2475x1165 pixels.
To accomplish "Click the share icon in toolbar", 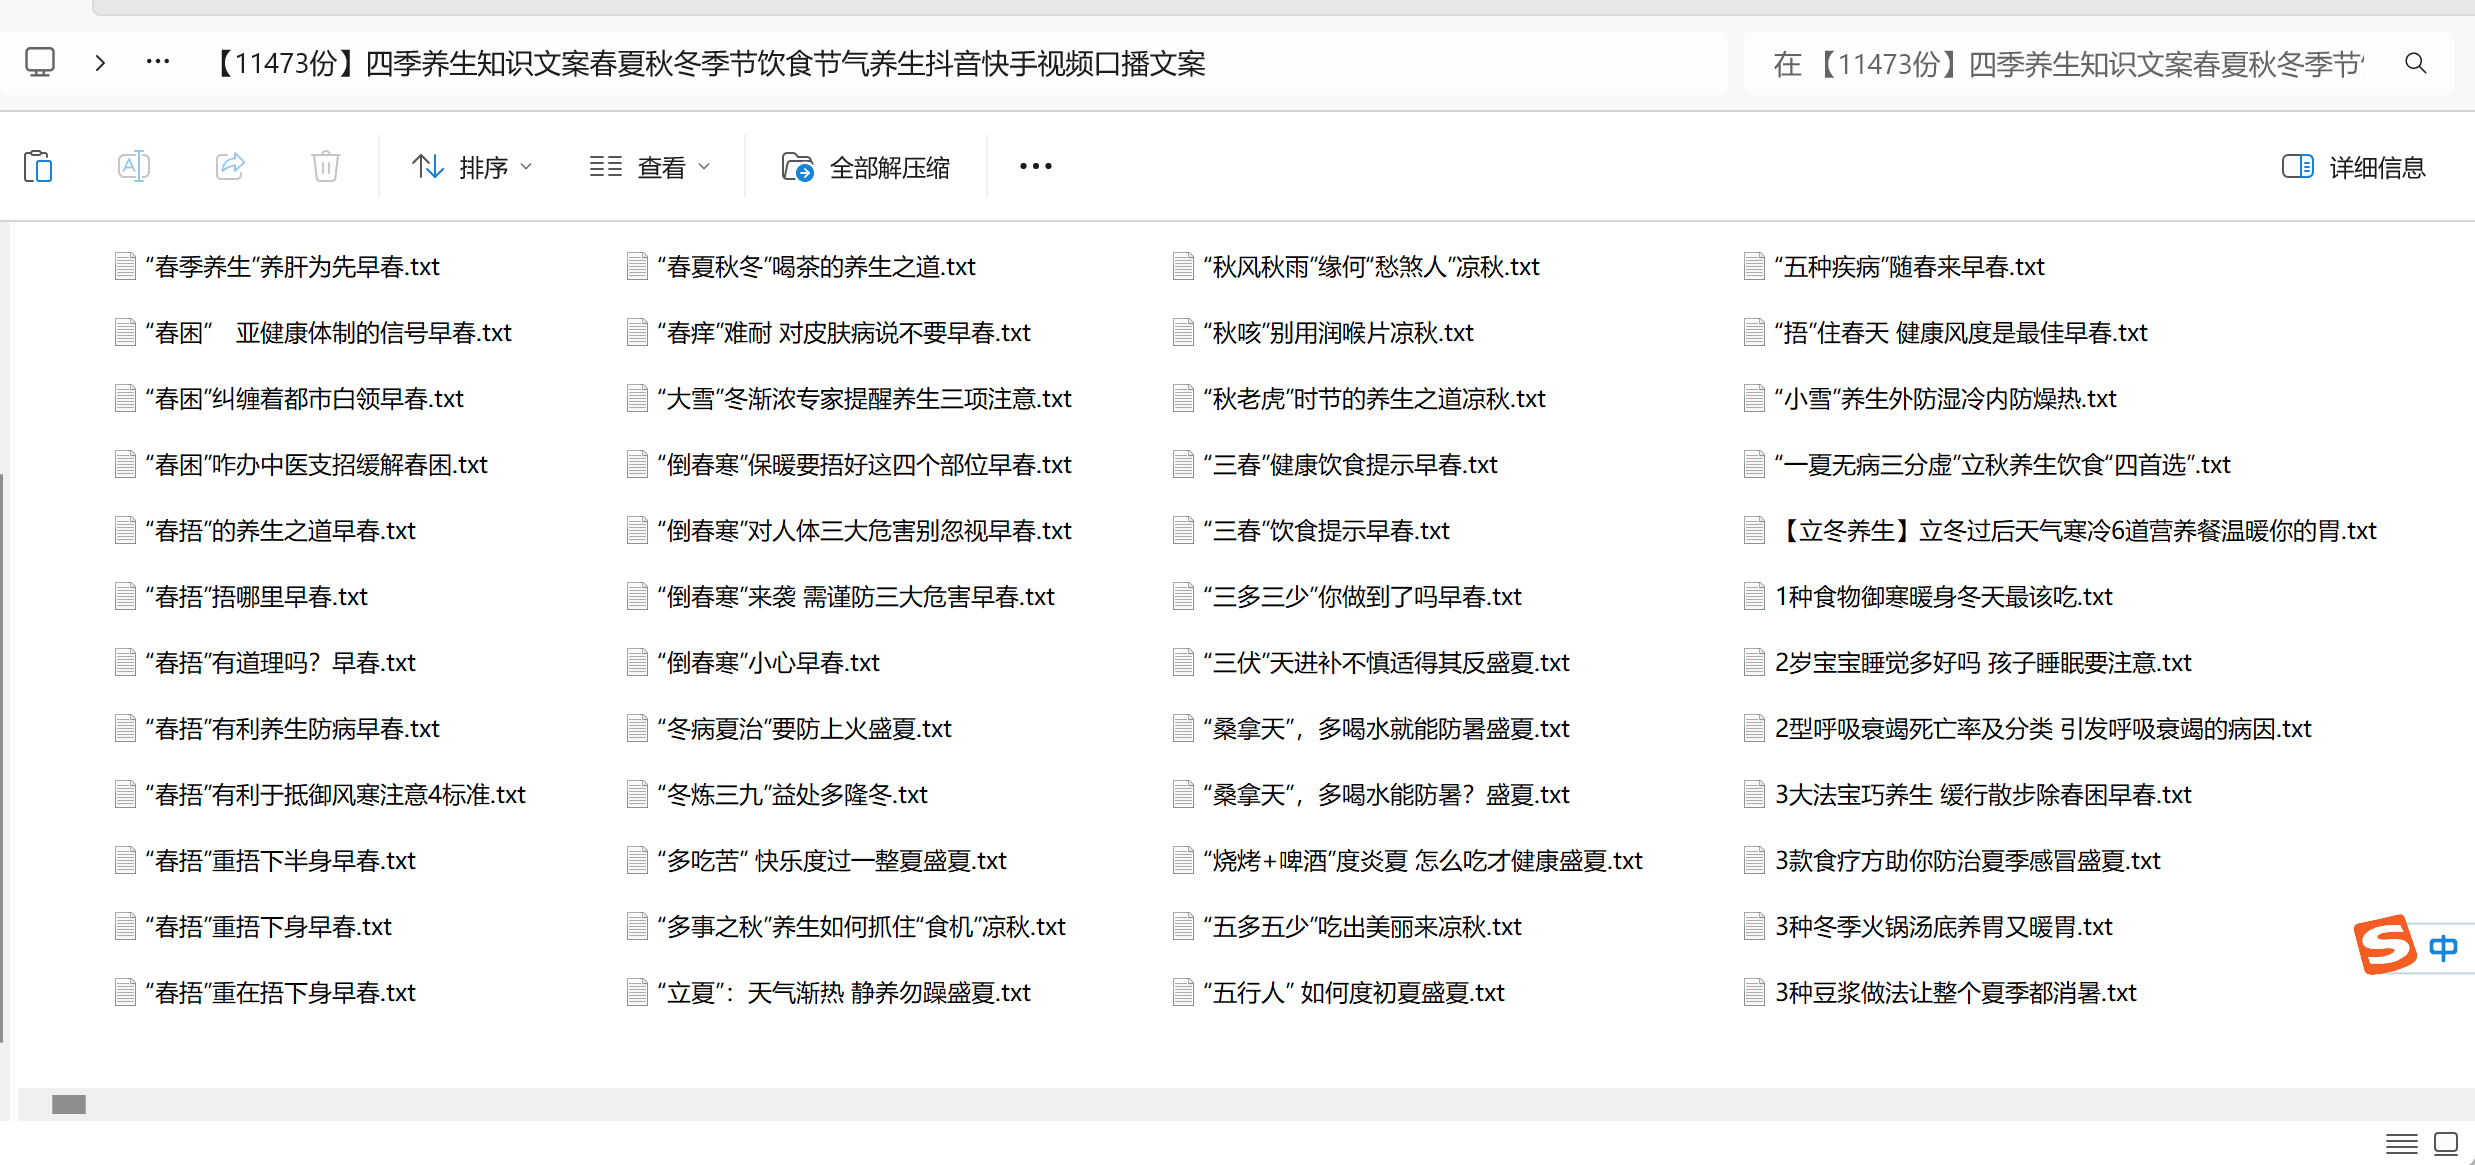I will (230, 166).
